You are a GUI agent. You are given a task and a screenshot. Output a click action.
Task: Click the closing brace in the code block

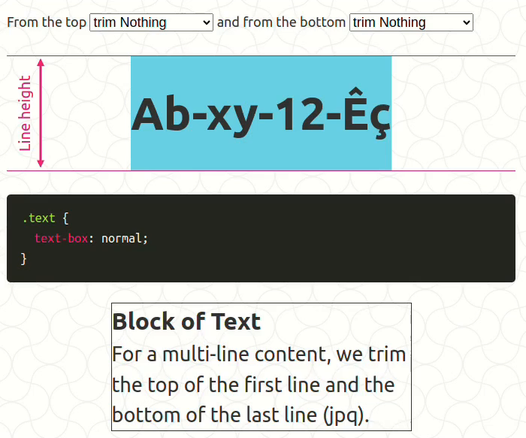tap(23, 259)
